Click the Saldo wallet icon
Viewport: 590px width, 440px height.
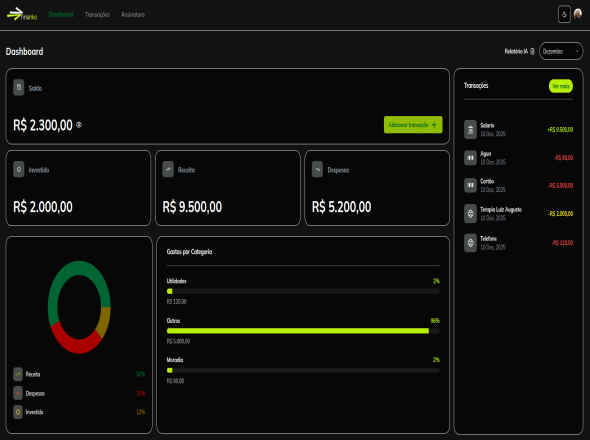(18, 87)
